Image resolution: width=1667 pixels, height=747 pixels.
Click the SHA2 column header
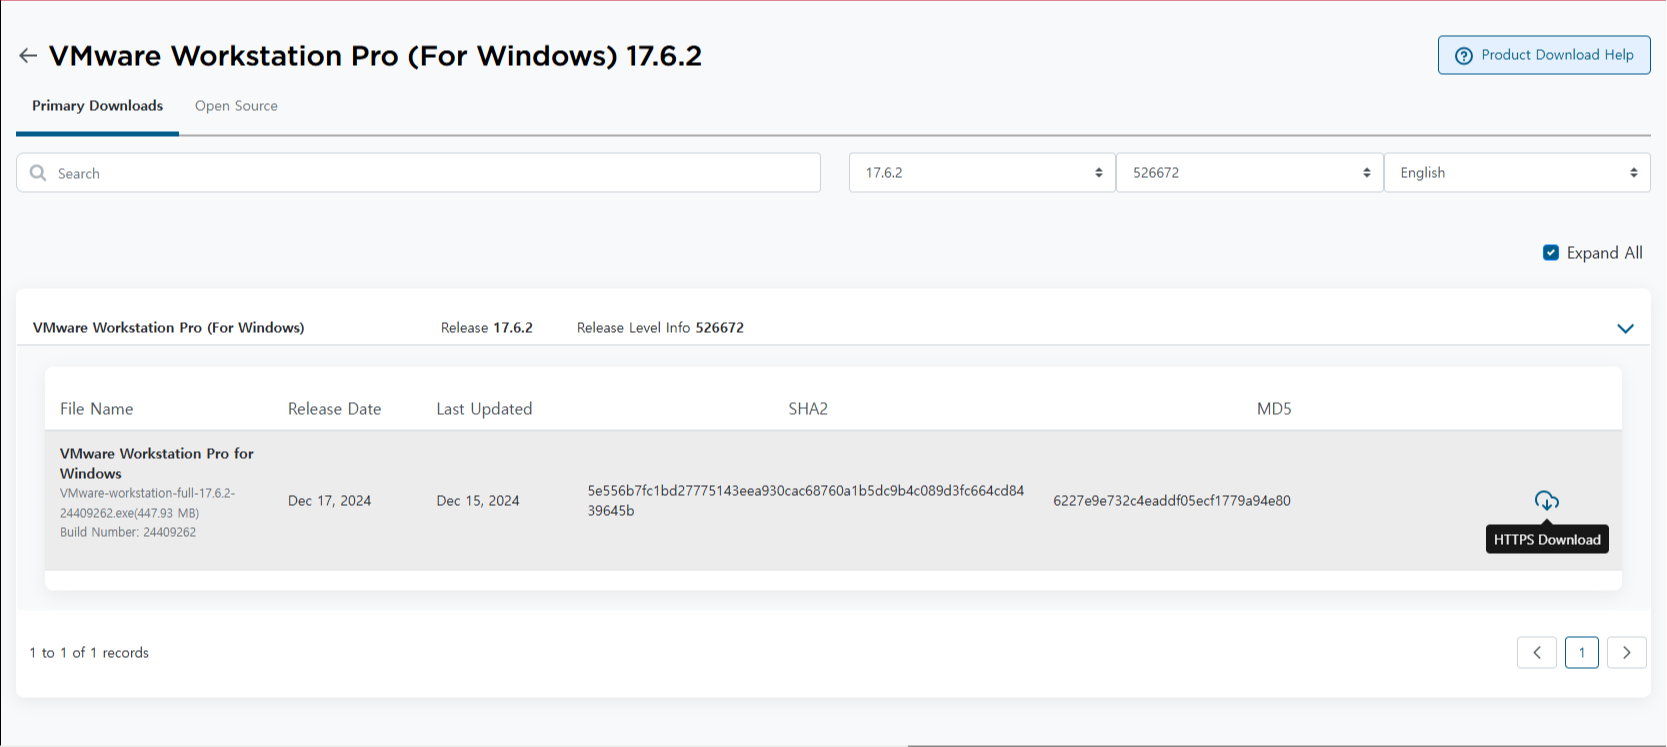pyautogui.click(x=808, y=409)
